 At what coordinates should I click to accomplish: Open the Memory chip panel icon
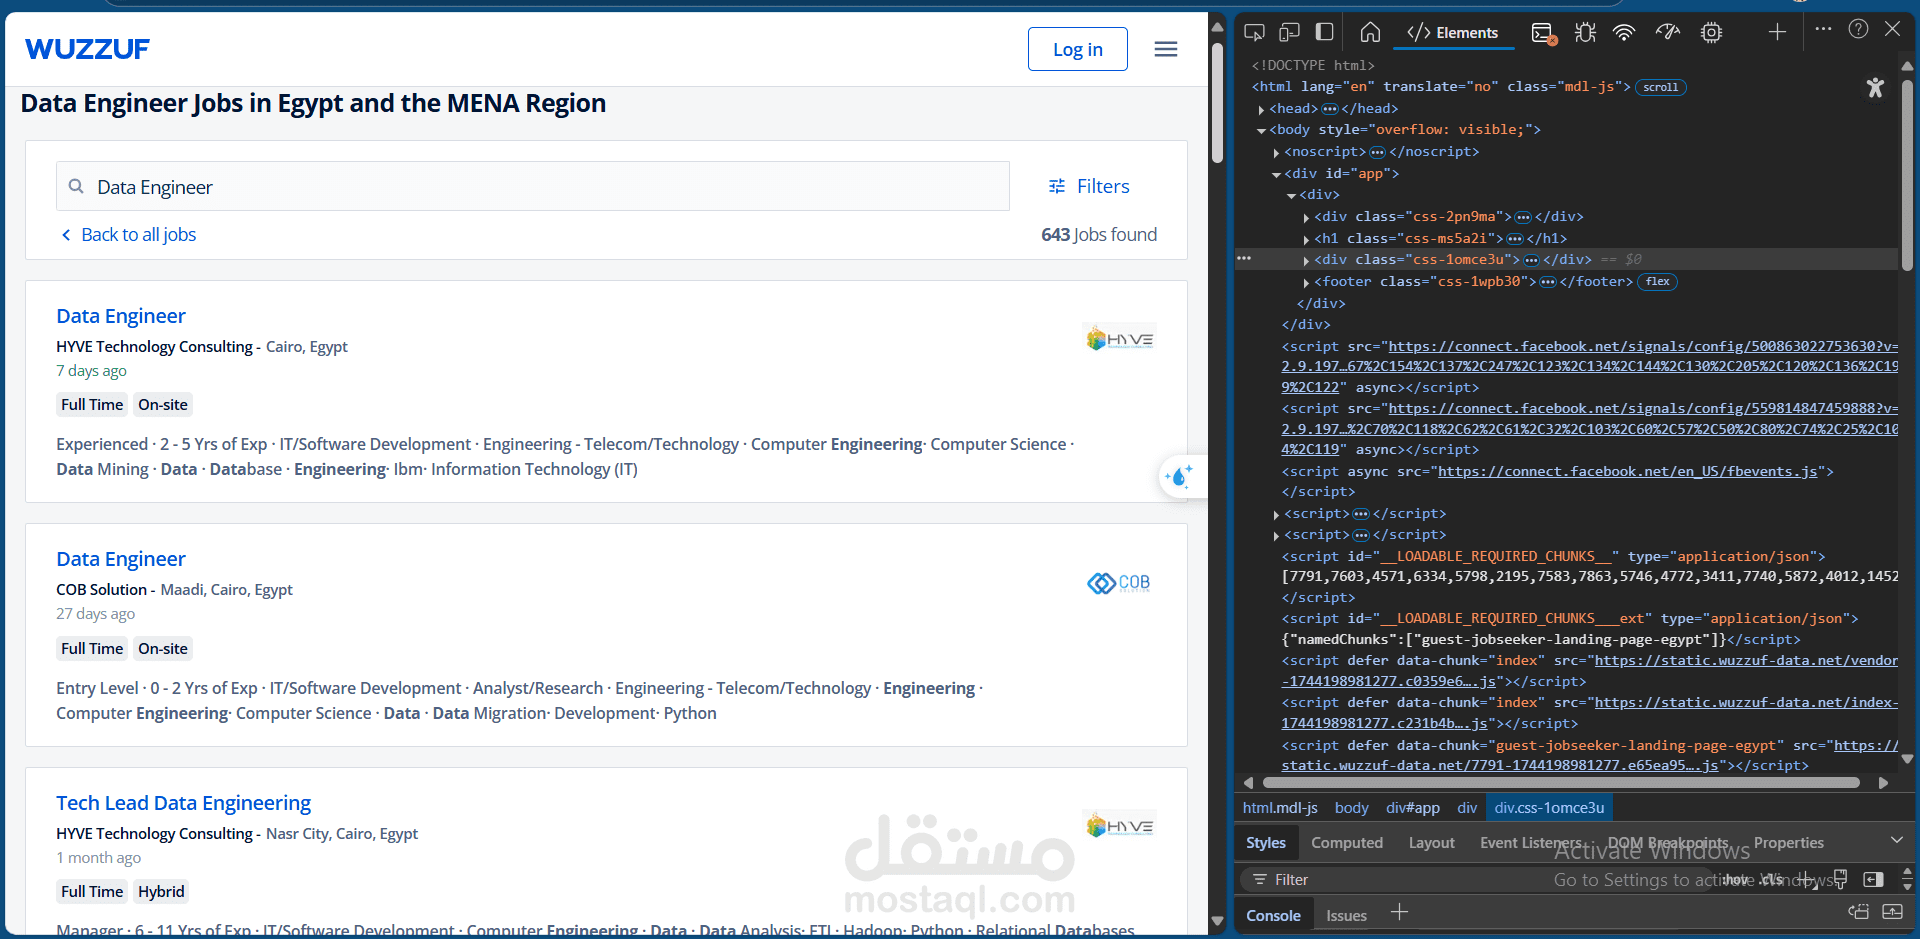tap(1711, 32)
